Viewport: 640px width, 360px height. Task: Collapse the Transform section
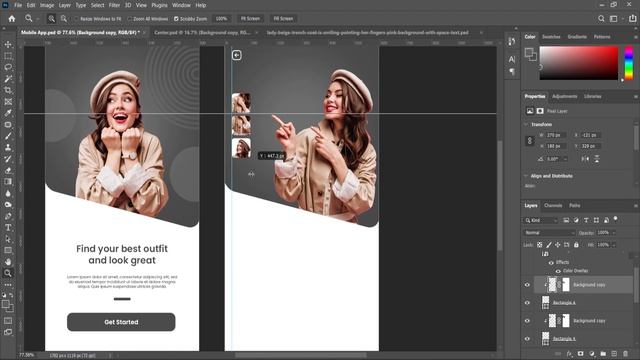coord(526,124)
